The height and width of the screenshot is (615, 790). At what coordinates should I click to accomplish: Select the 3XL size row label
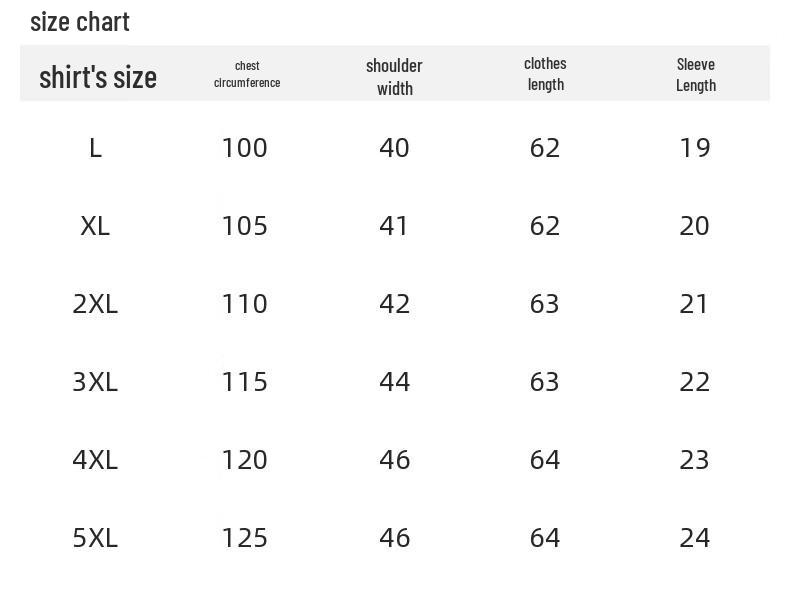[95, 382]
